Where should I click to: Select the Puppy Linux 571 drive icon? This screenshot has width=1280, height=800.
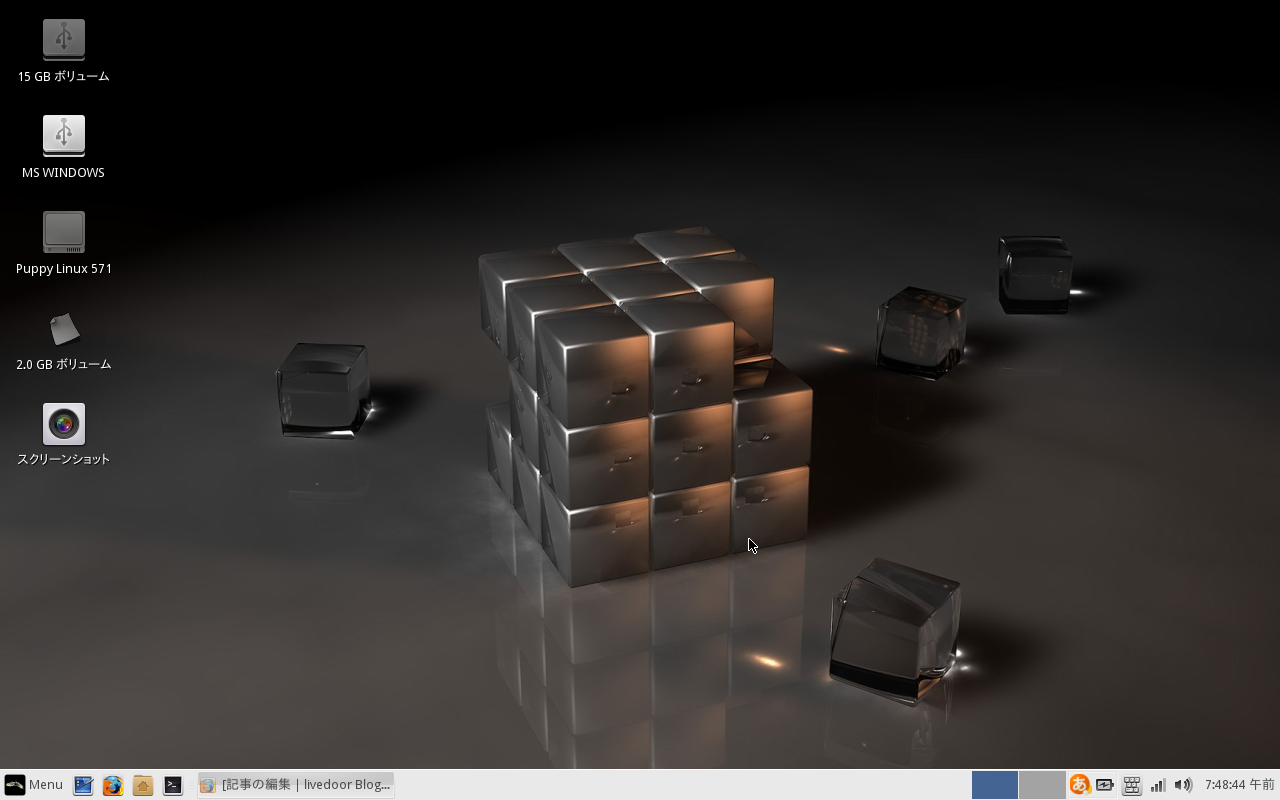[x=64, y=232]
